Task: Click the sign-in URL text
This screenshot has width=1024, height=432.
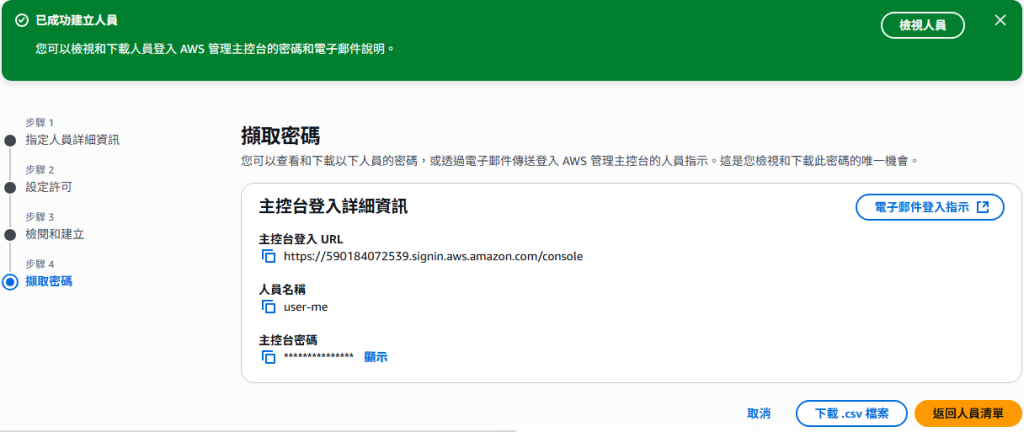Action: (433, 256)
